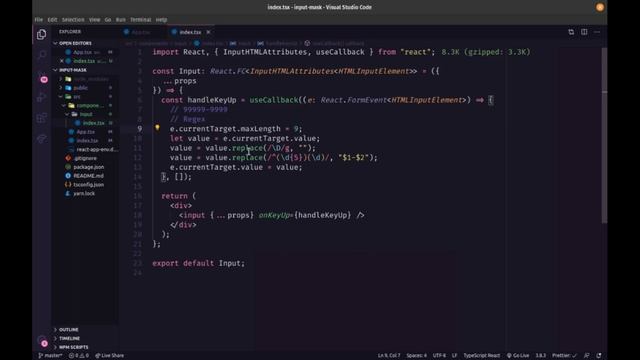This screenshot has width=640, height=360.
Task: Expand the Timeline panel
Action: coord(69,338)
